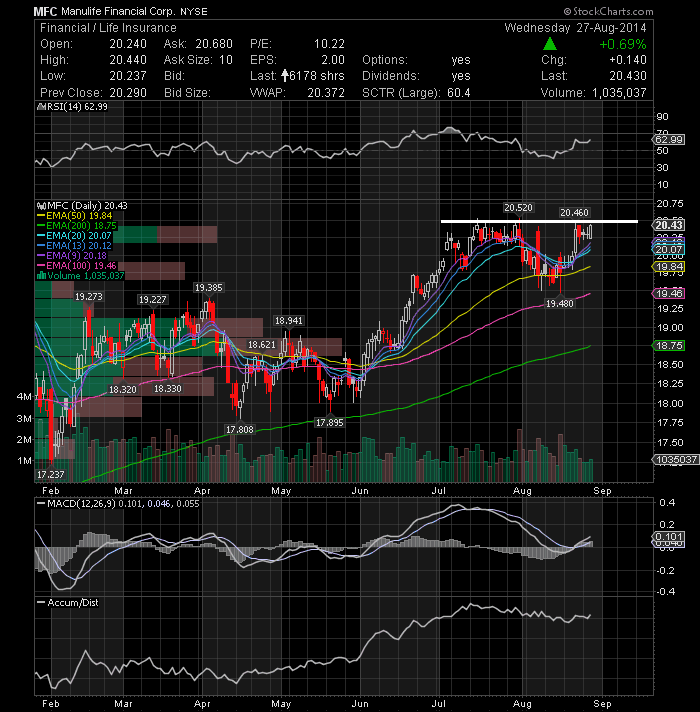Click the 20.460 peak price label

(574, 213)
